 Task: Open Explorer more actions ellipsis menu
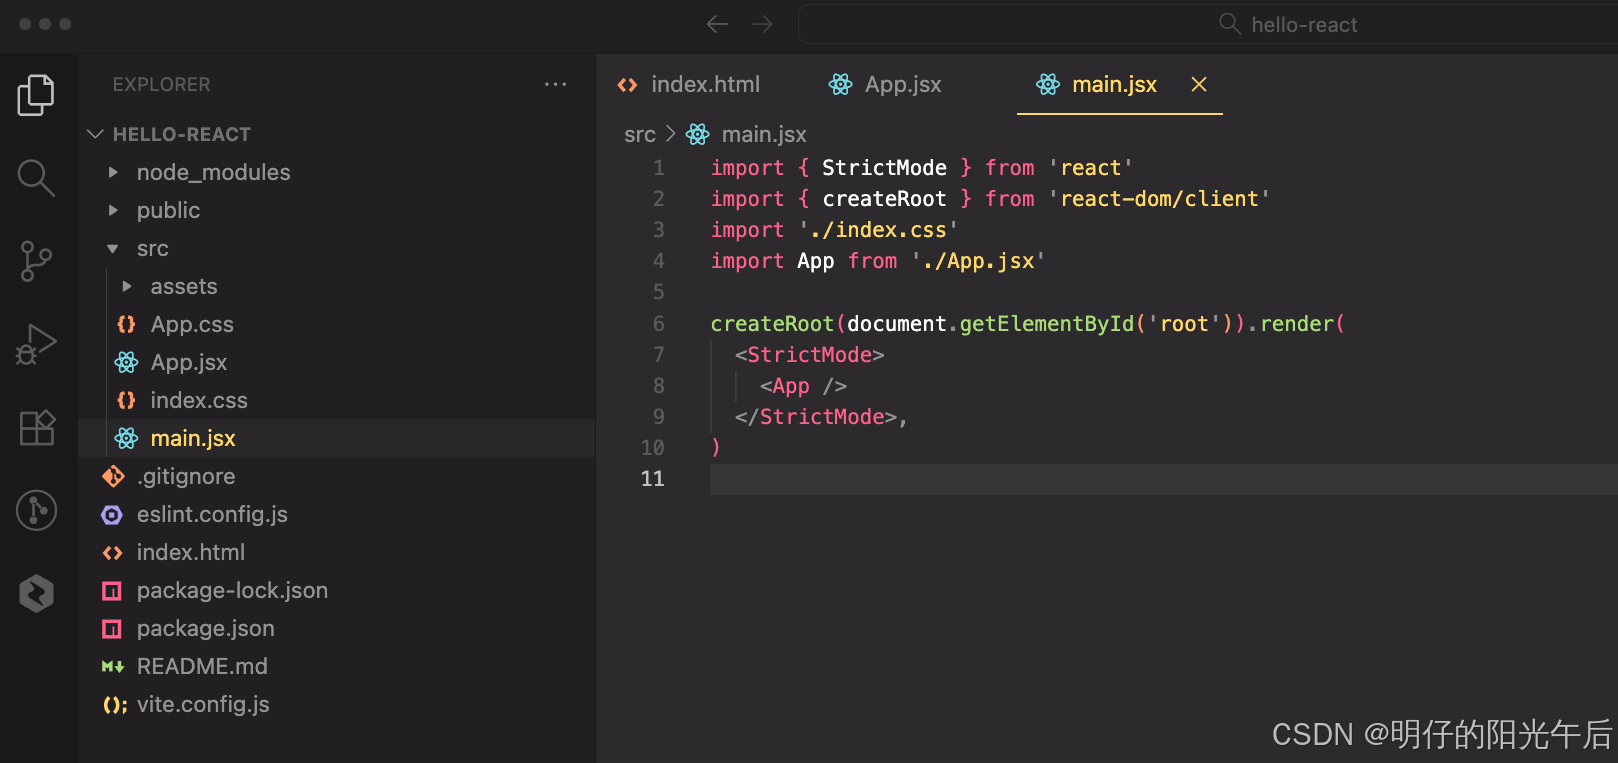pos(555,84)
